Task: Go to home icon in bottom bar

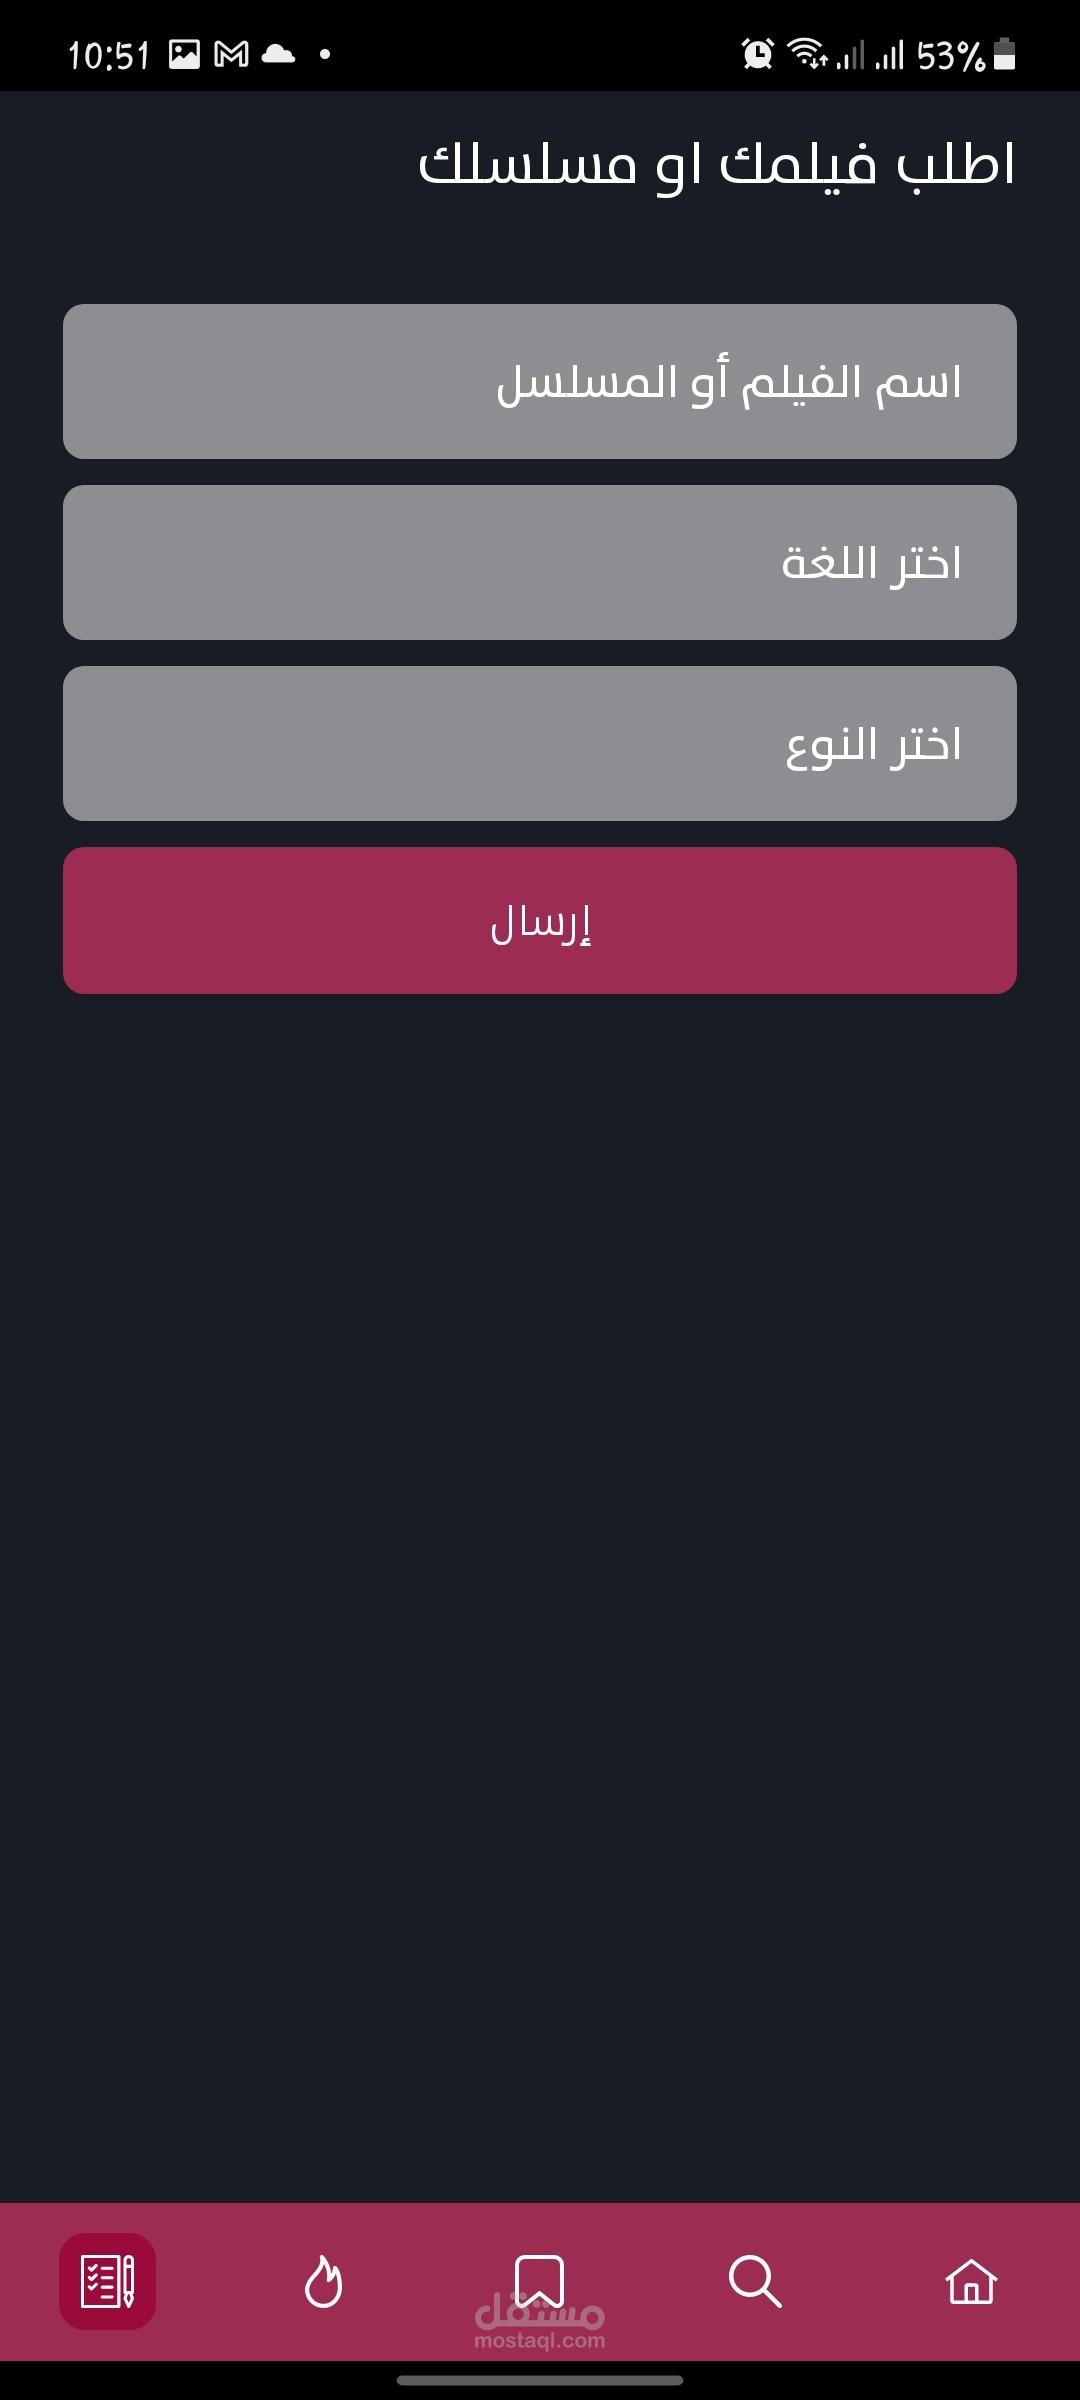Action: (x=971, y=2281)
